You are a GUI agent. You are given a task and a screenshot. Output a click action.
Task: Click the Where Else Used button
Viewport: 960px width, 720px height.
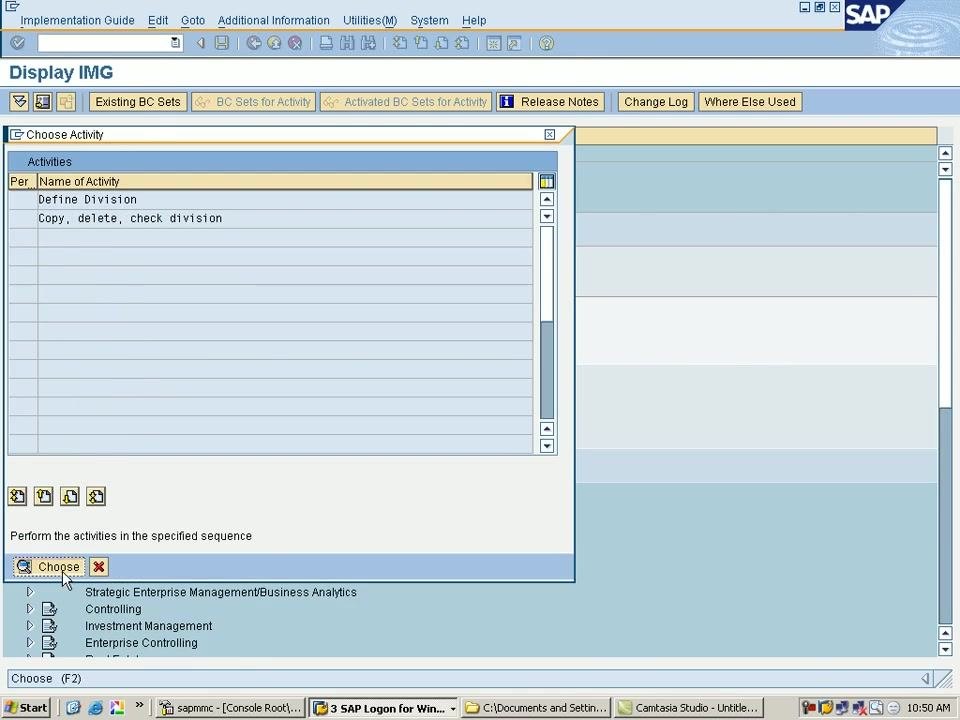pyautogui.click(x=750, y=102)
